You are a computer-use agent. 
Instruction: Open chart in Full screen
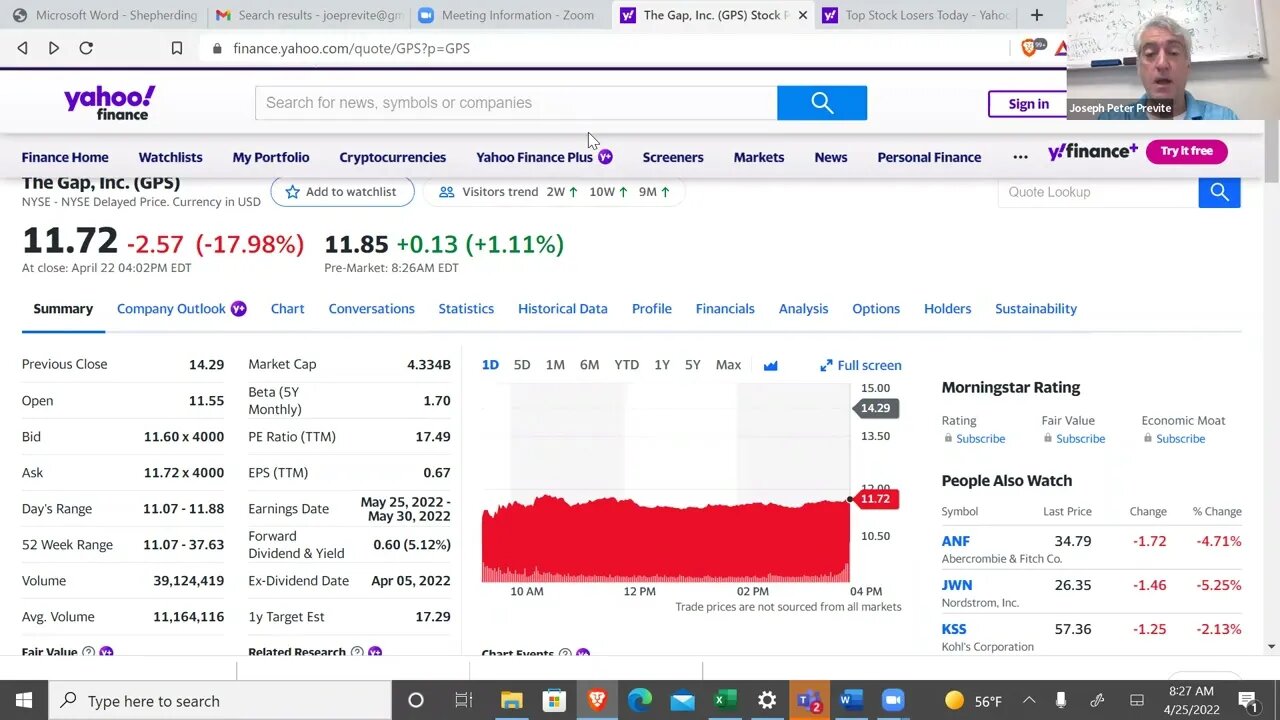tap(860, 365)
